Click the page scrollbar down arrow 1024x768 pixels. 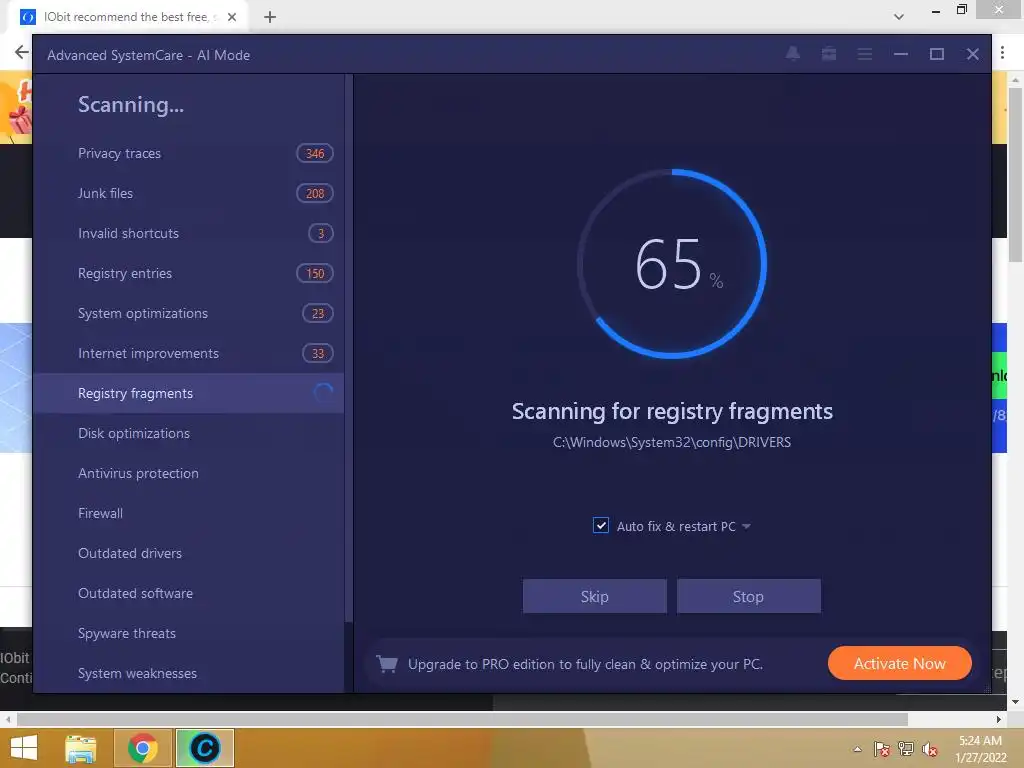pyautogui.click(x=1015, y=702)
